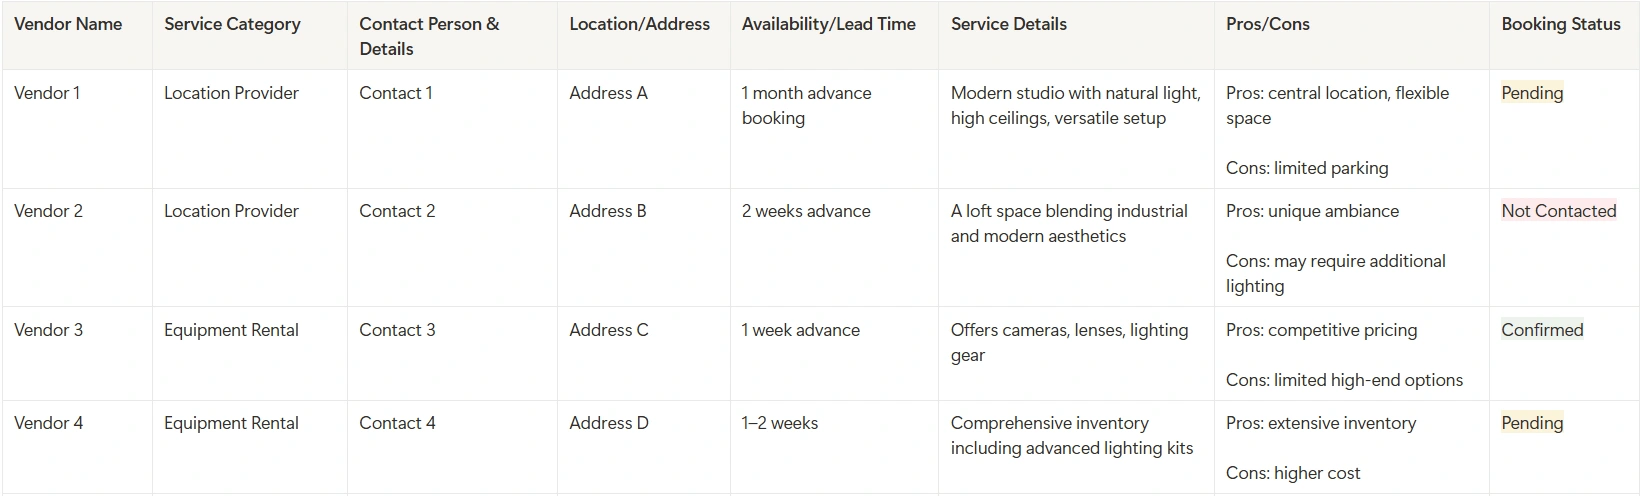Click the Vendor 4 name cell
Screen dimensions: 1642x496
tap(48, 423)
